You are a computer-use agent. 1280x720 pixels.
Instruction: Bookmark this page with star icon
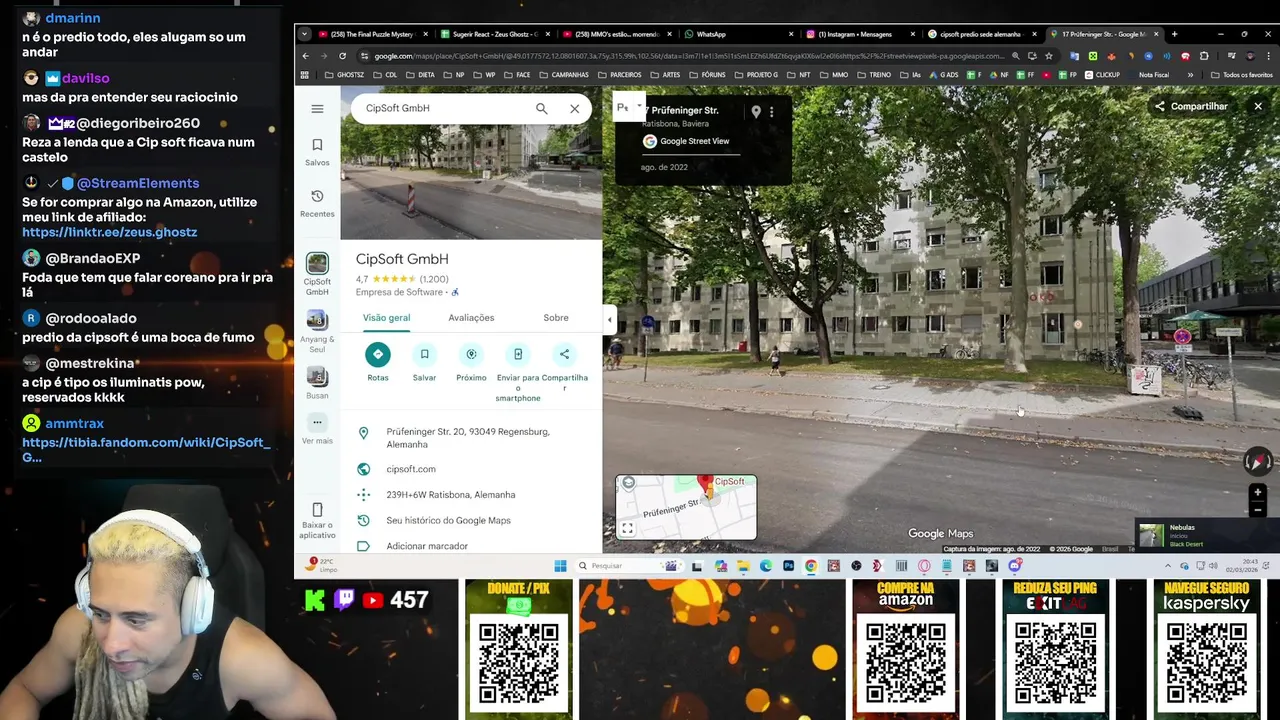click(x=1048, y=56)
